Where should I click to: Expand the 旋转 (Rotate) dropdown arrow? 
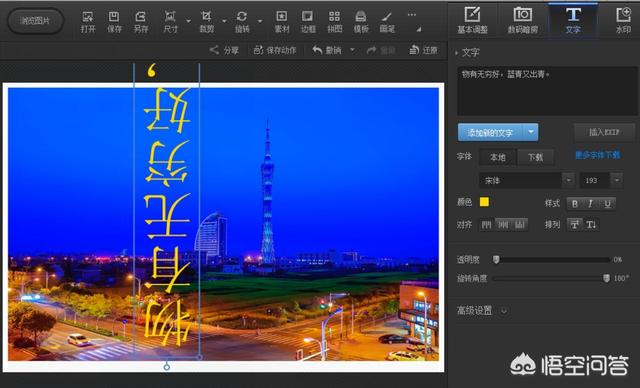coord(260,21)
